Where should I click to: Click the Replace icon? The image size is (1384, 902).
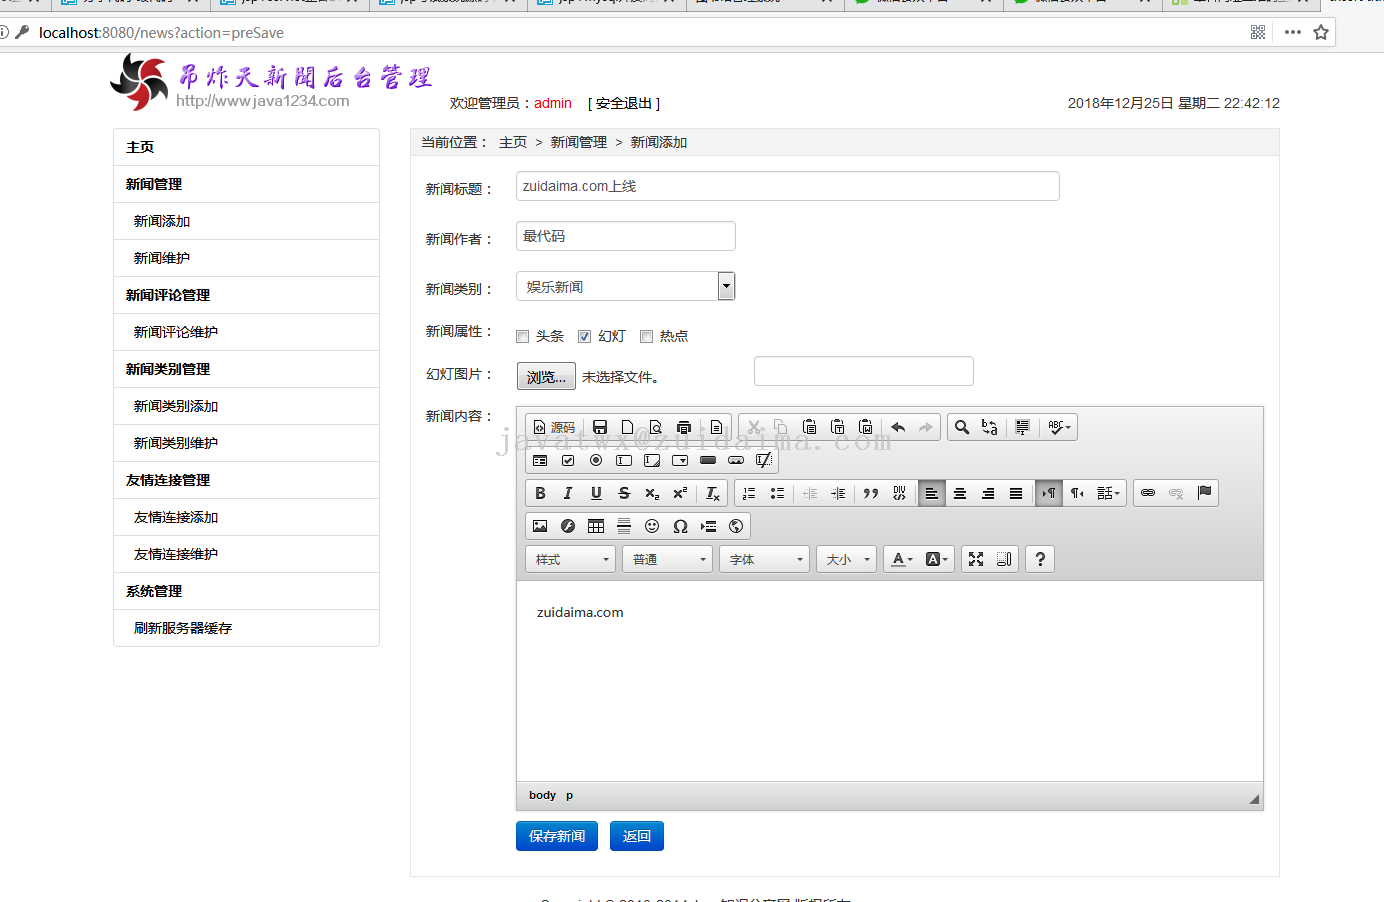coord(990,427)
